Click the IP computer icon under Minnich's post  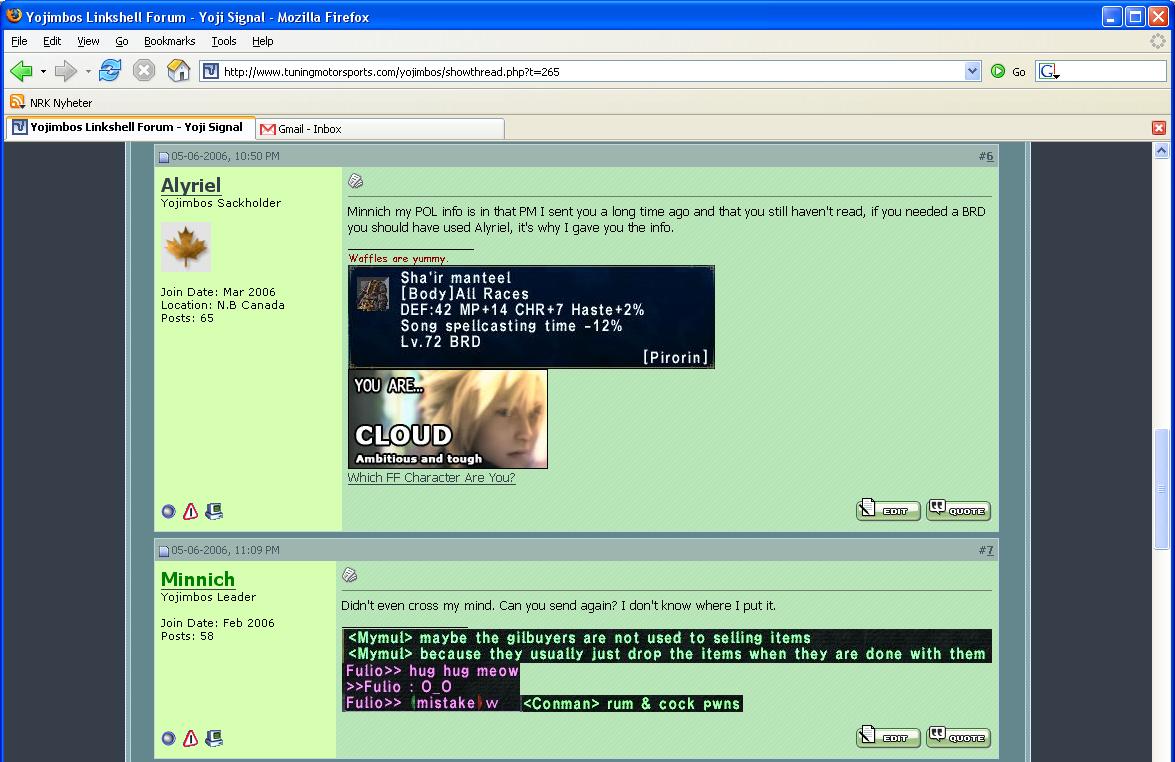coord(213,739)
